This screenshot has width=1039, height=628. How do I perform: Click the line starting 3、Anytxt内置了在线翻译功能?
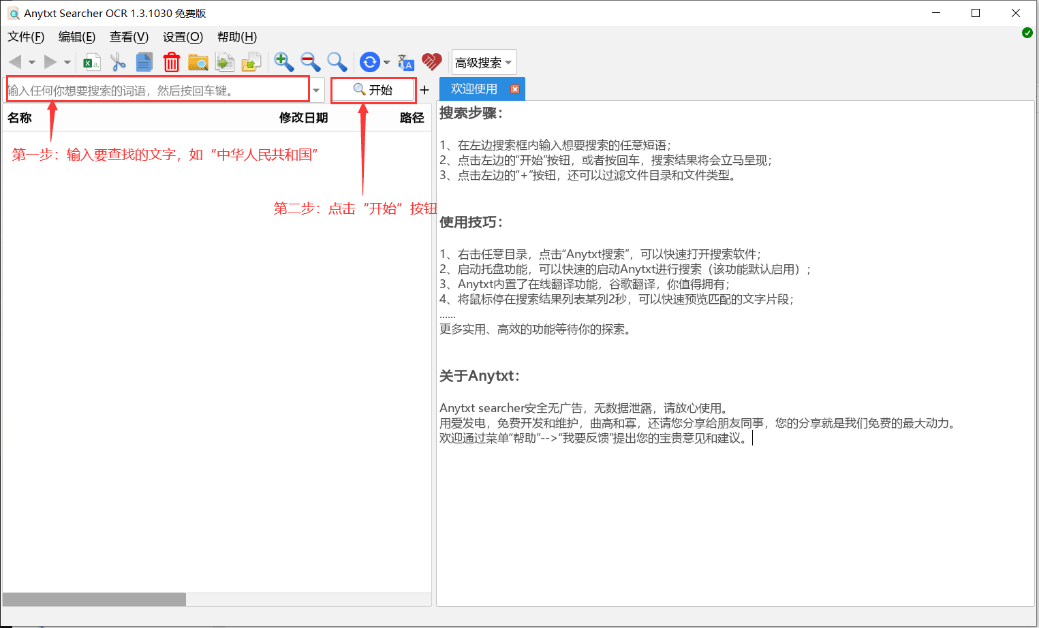pyautogui.click(x=584, y=284)
